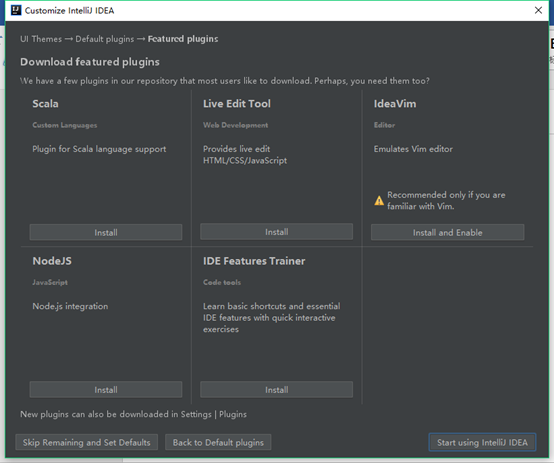Click 'Node.js integration' description

tap(70, 306)
